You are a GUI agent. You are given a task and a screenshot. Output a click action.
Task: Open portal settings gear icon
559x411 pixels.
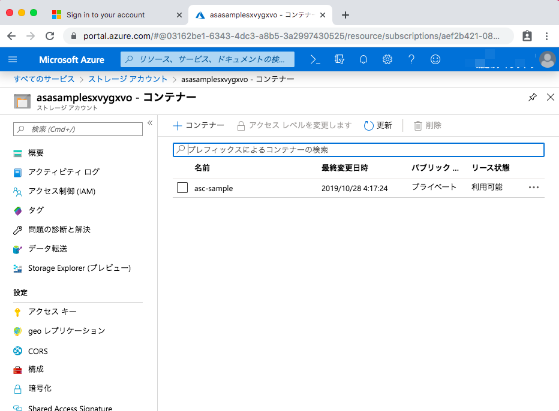click(x=387, y=59)
